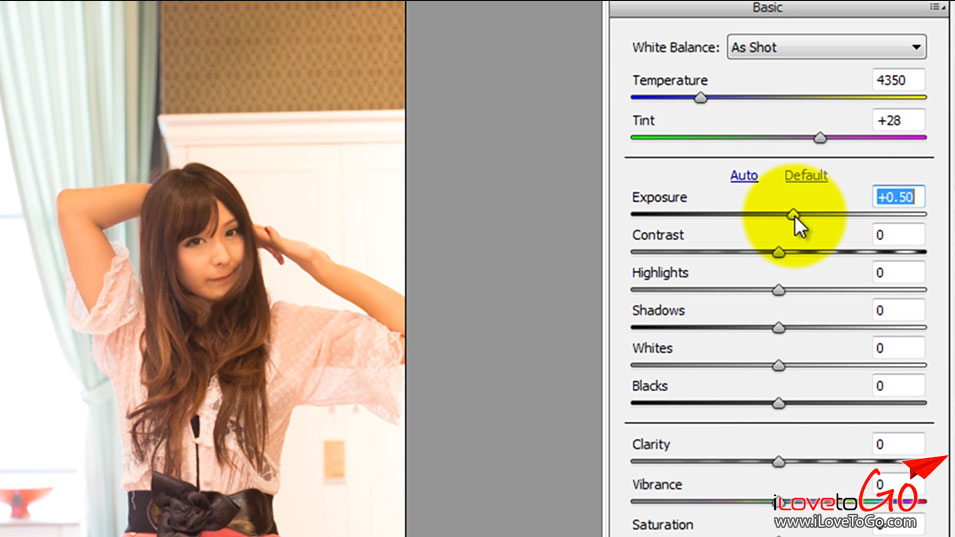Image resolution: width=955 pixels, height=537 pixels.
Task: Click the Whites slider handle
Action: pyautogui.click(x=778, y=365)
